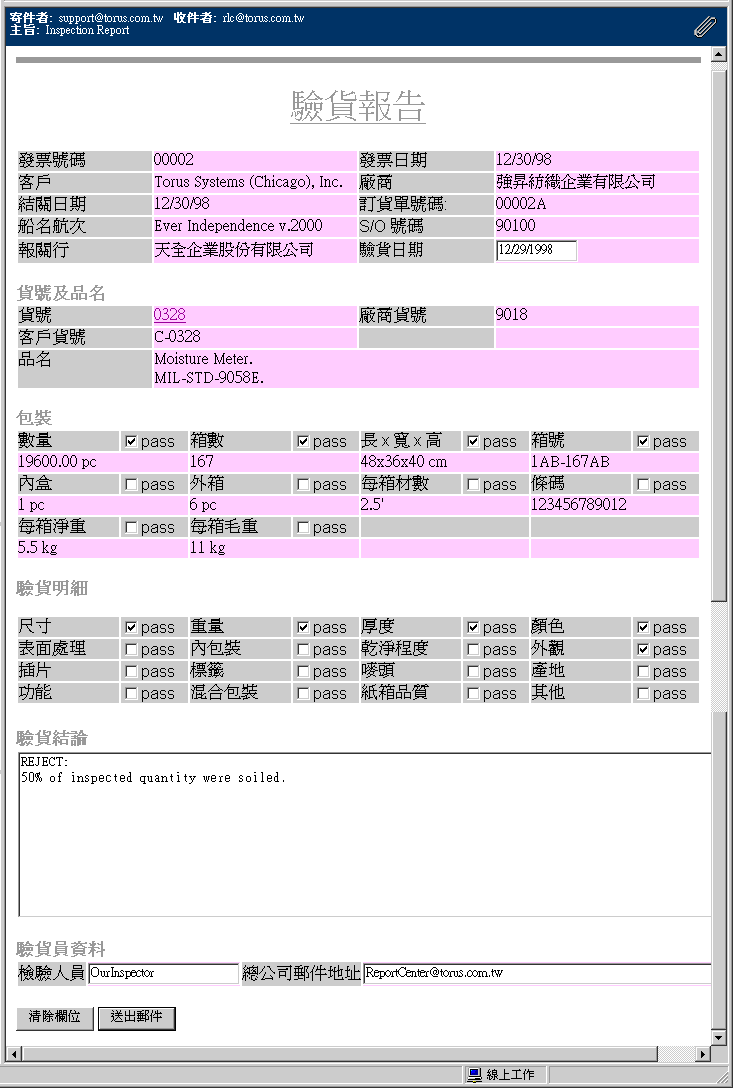Click the 送出郵件 button
Image resolution: width=733 pixels, height=1088 pixels.
[137, 1018]
